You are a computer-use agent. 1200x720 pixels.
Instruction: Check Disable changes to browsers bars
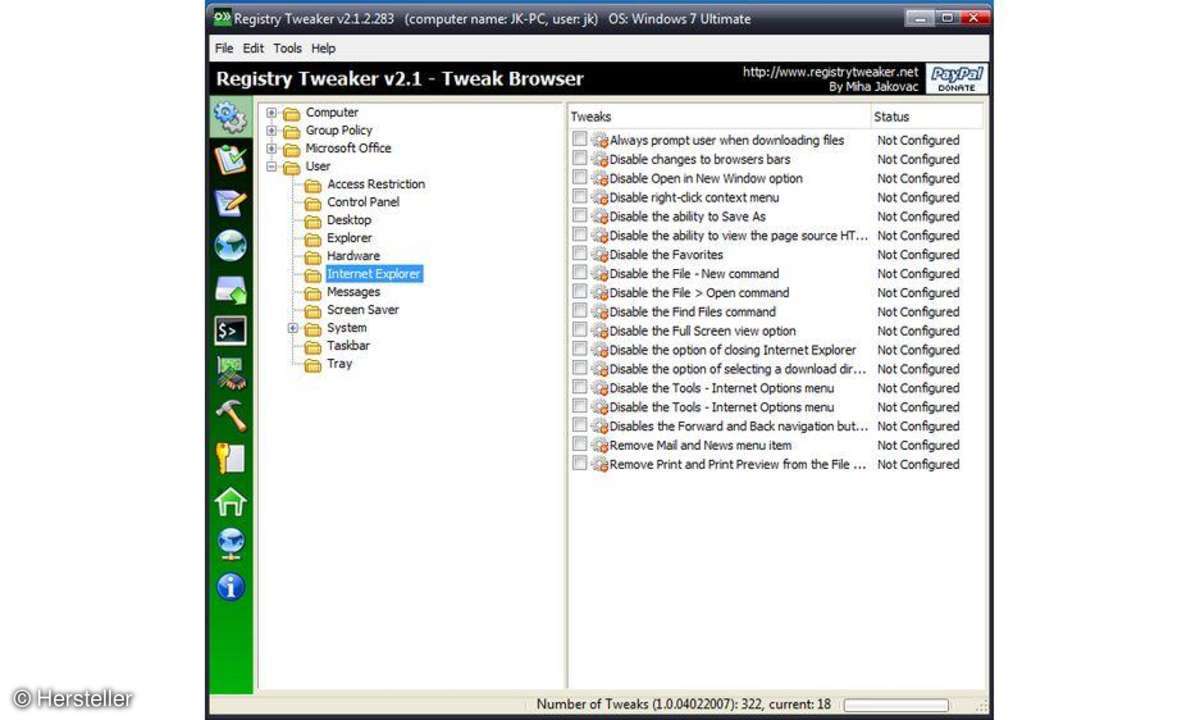tap(580, 159)
